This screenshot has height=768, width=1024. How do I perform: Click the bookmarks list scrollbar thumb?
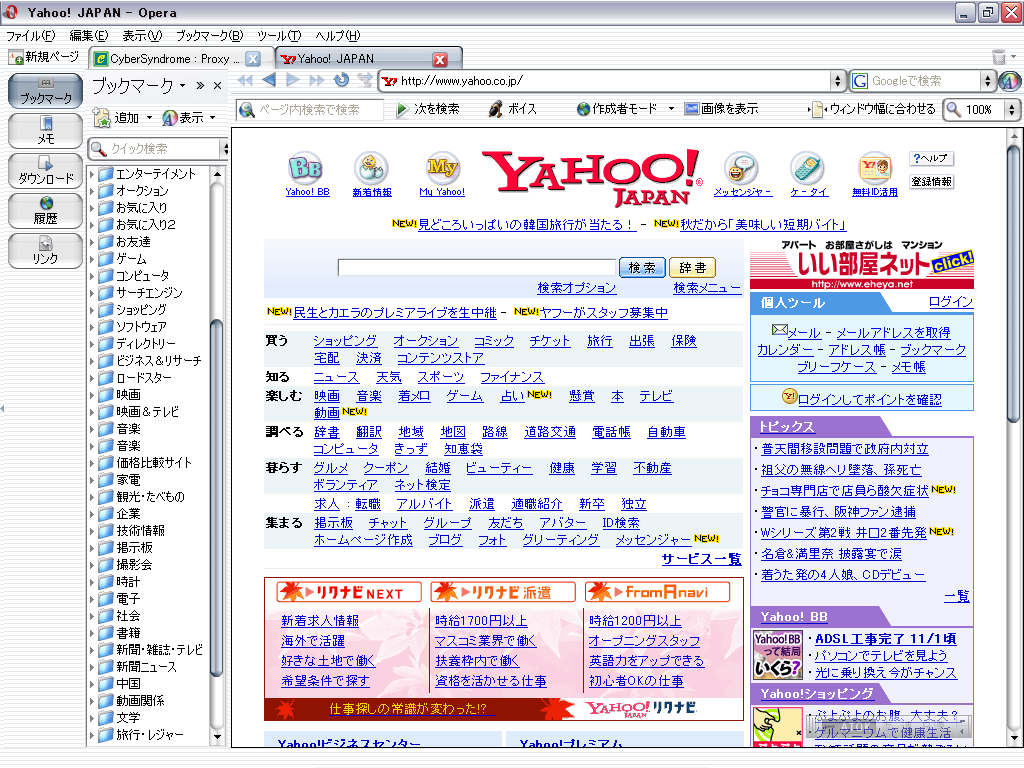click(x=217, y=498)
